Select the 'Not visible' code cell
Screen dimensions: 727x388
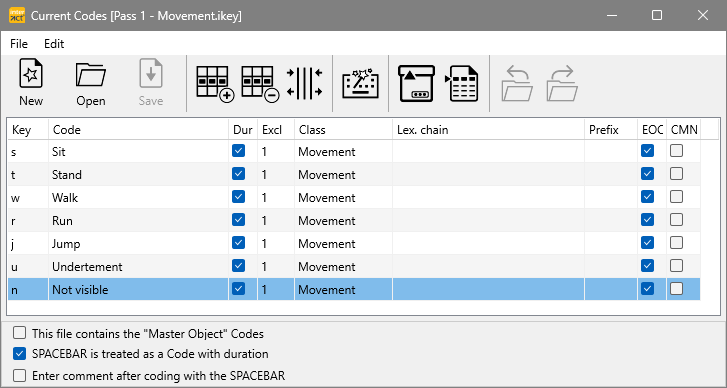tap(139, 289)
